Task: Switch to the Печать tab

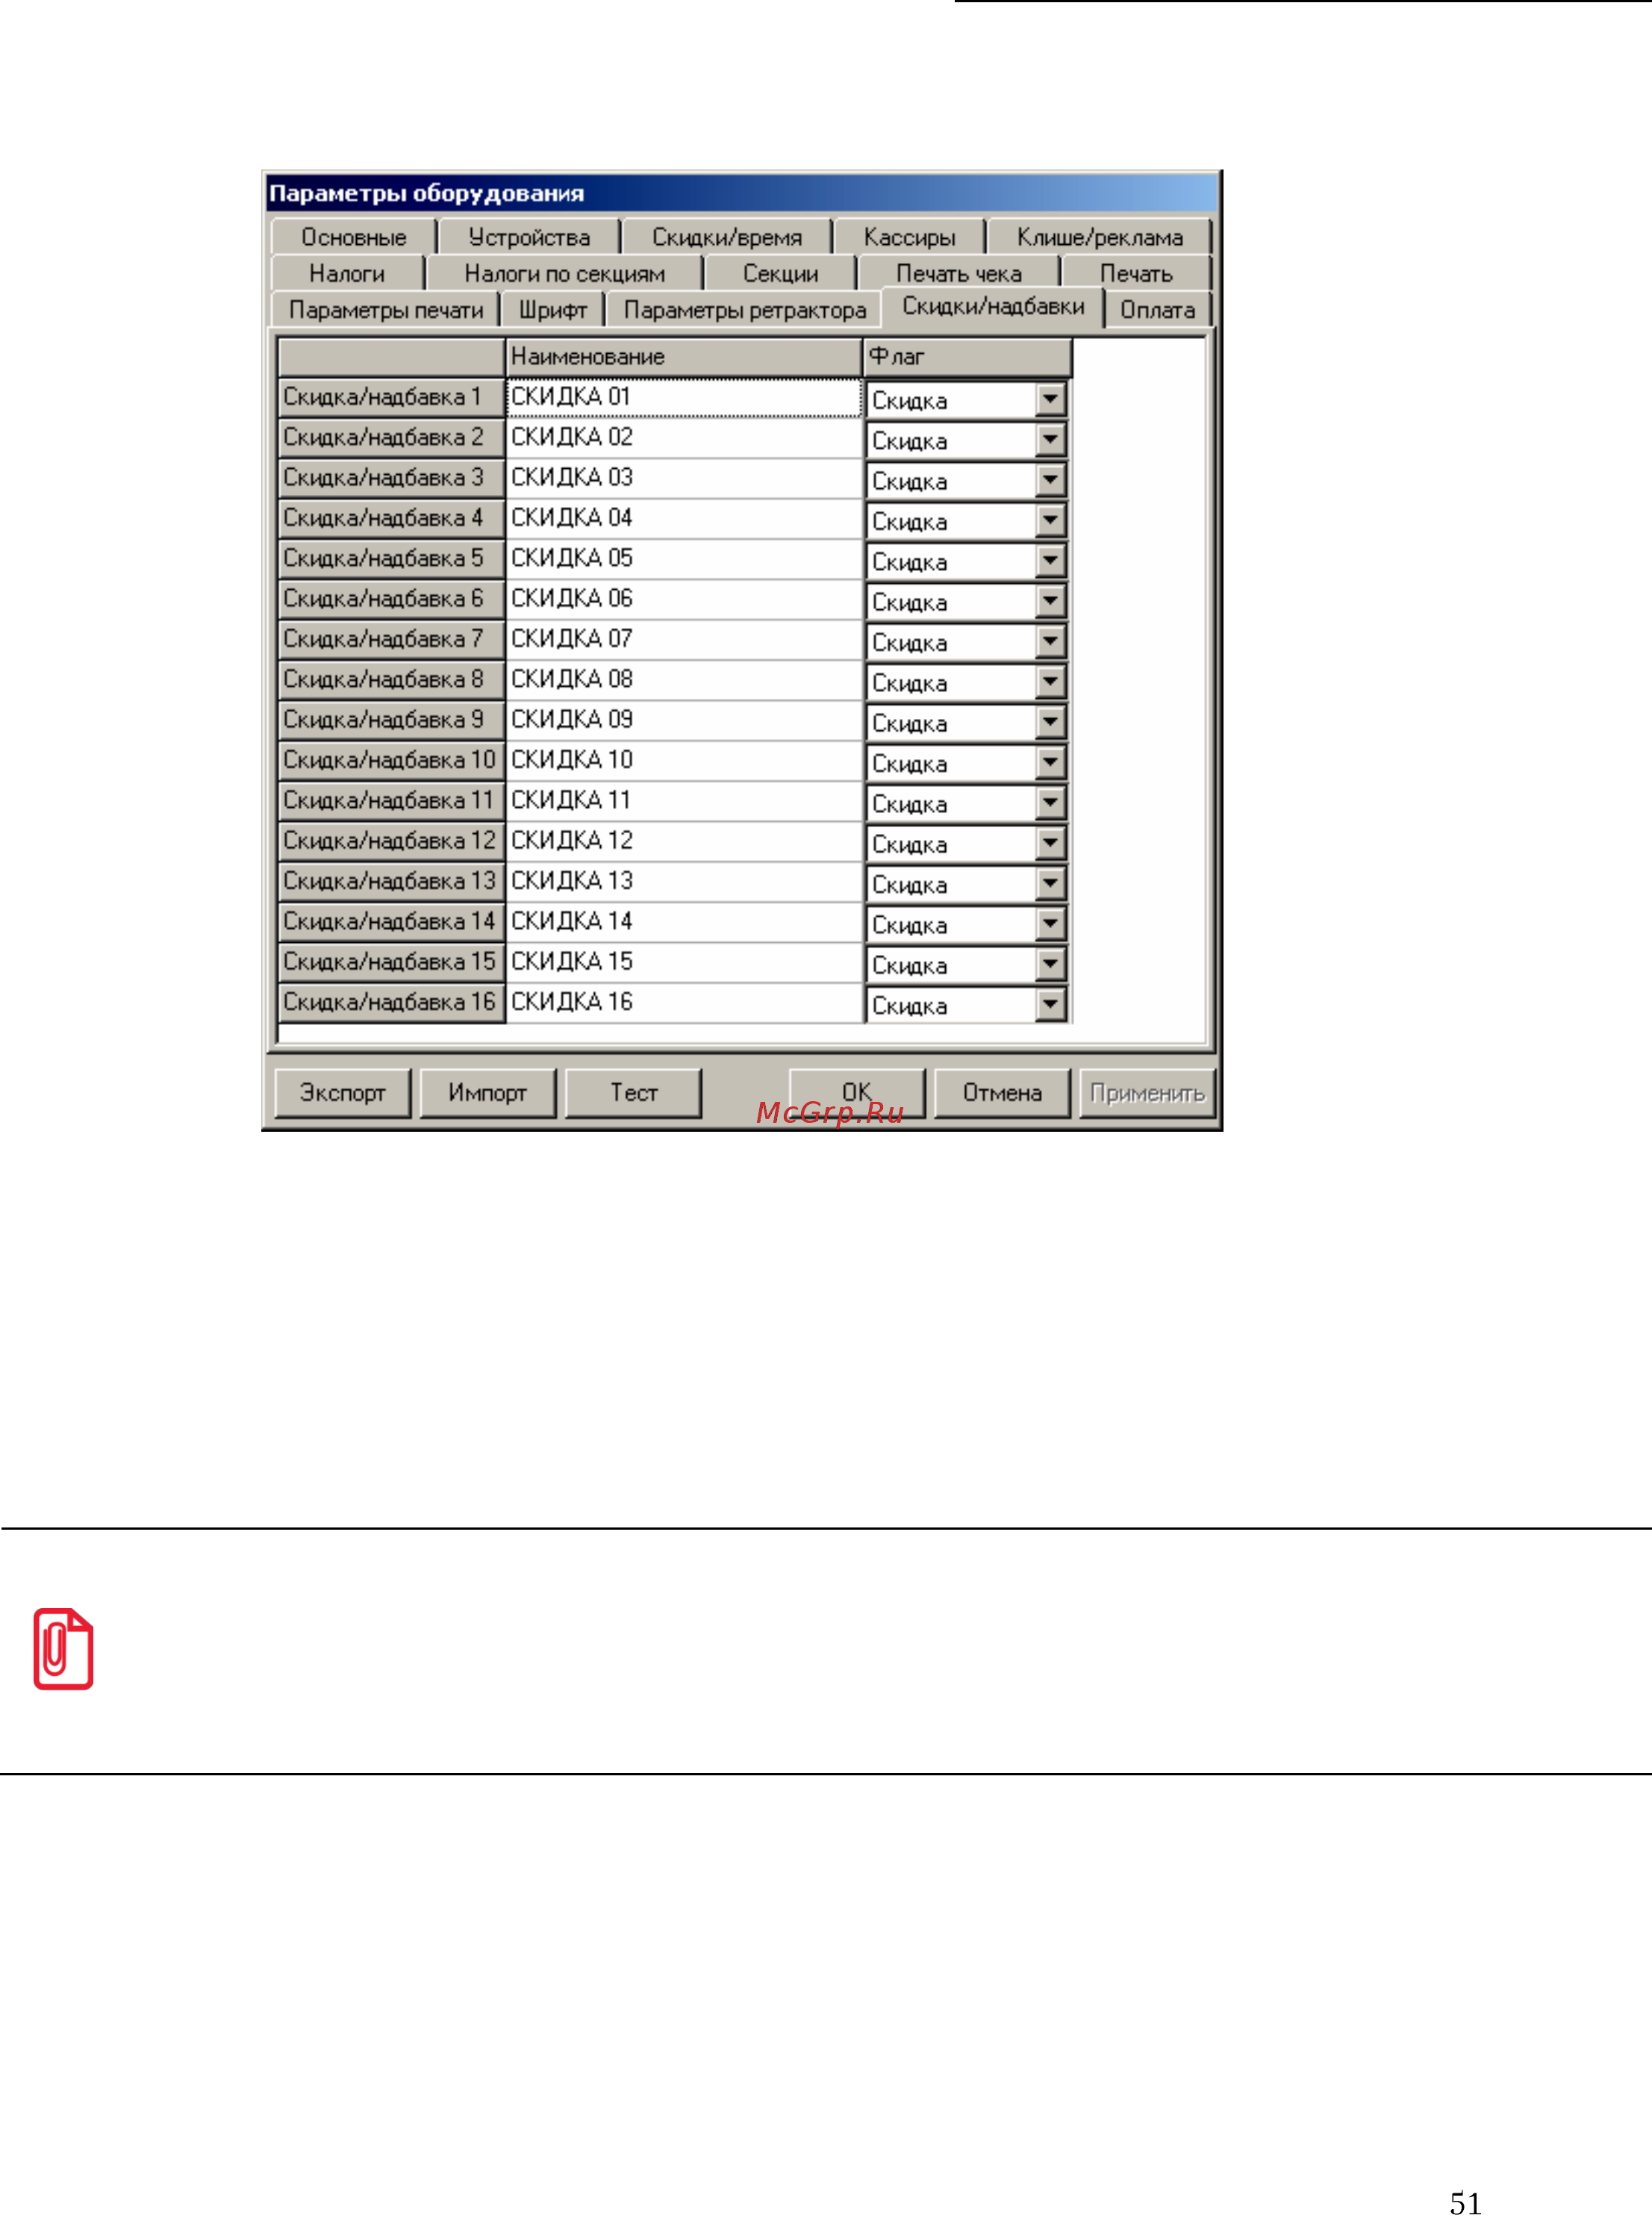Action: pos(1136,273)
